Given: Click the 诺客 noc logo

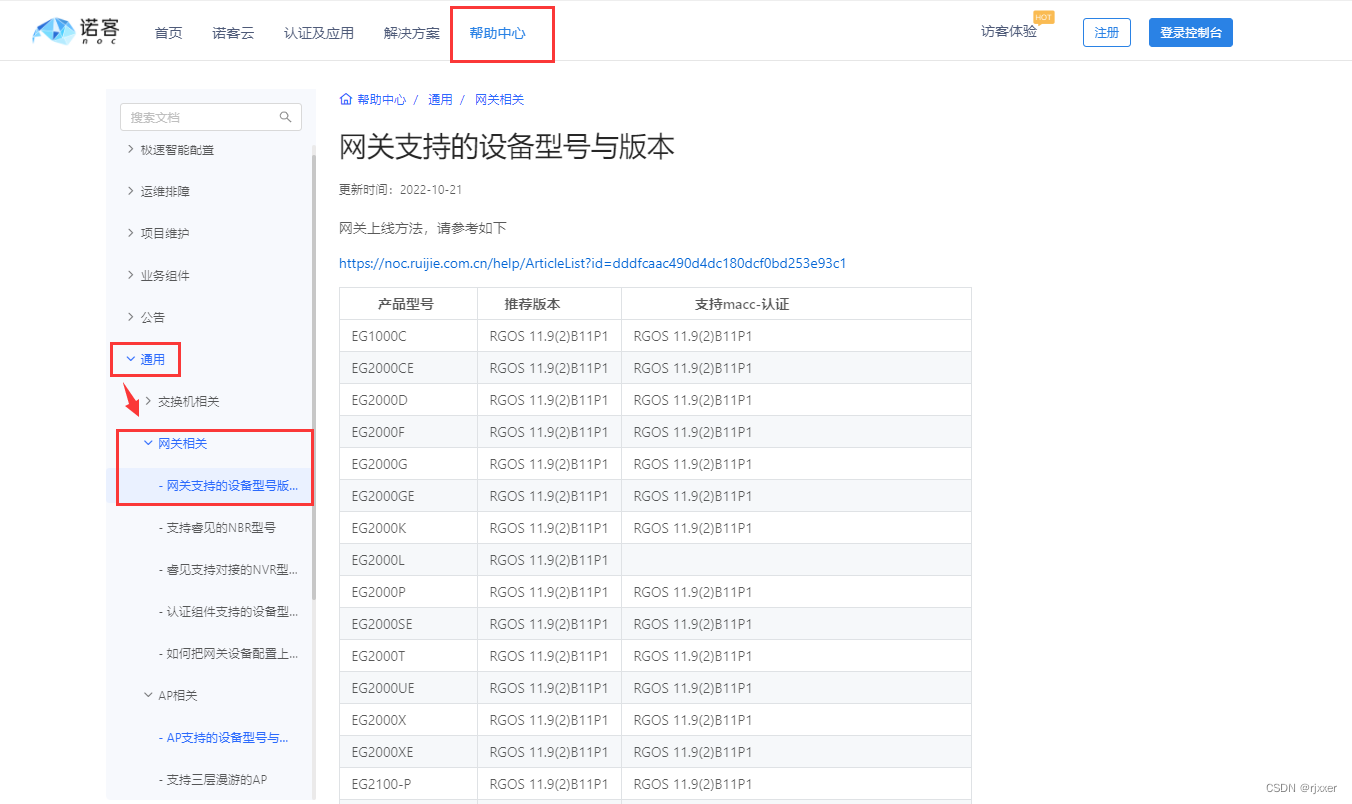Looking at the screenshot, I should [75, 32].
